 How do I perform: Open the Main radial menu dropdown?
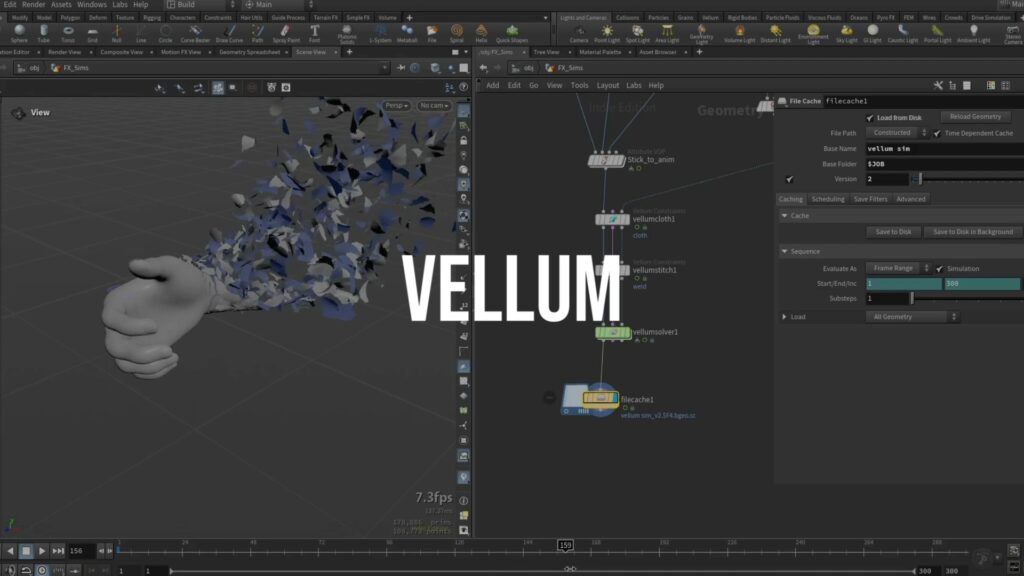pos(278,5)
